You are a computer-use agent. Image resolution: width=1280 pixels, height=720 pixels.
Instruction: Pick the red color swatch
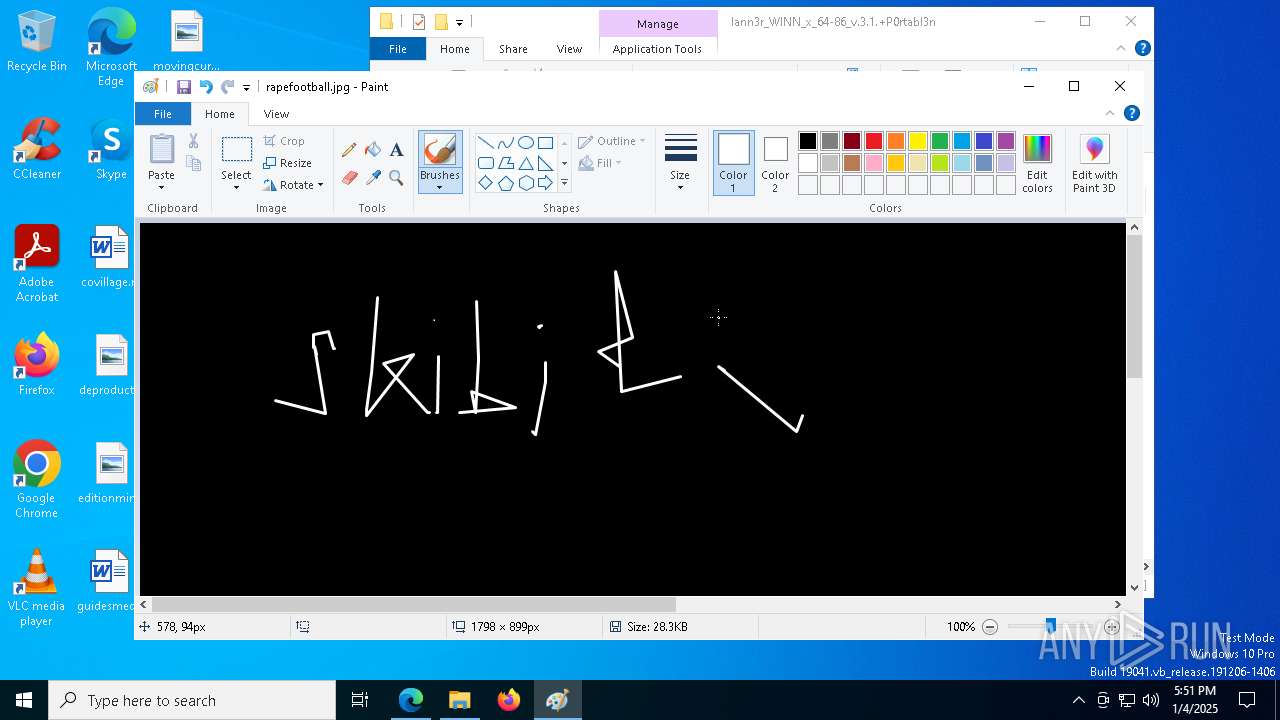pyautogui.click(x=874, y=141)
